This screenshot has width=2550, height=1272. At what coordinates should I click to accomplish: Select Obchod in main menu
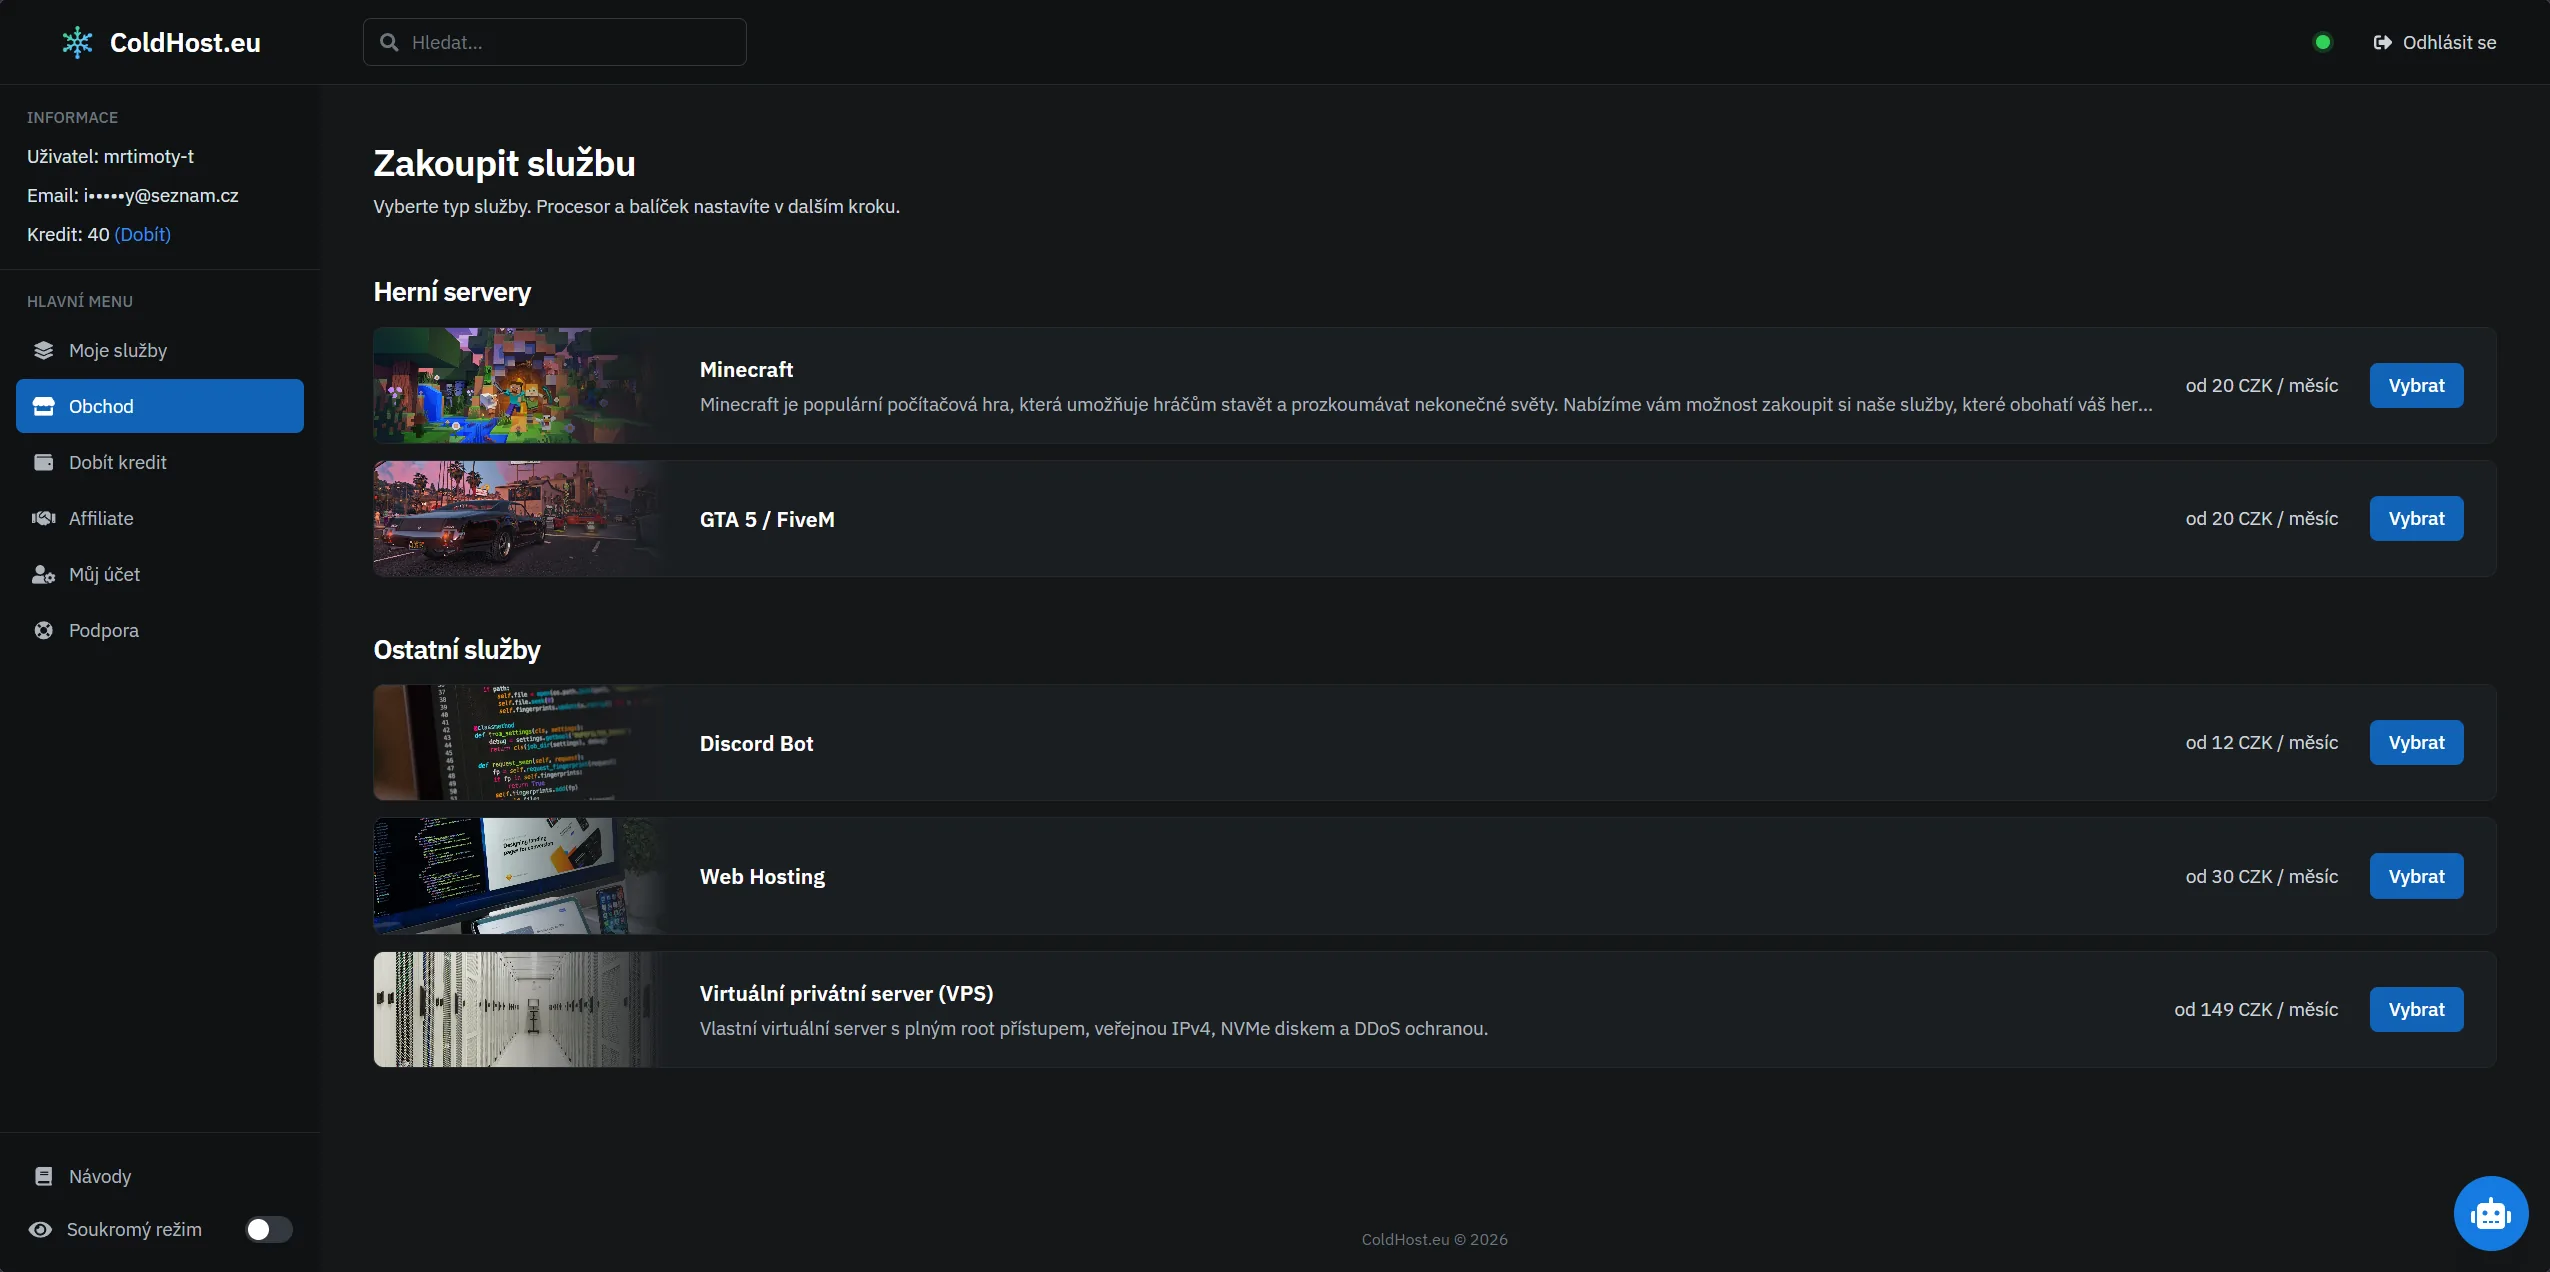coord(160,406)
